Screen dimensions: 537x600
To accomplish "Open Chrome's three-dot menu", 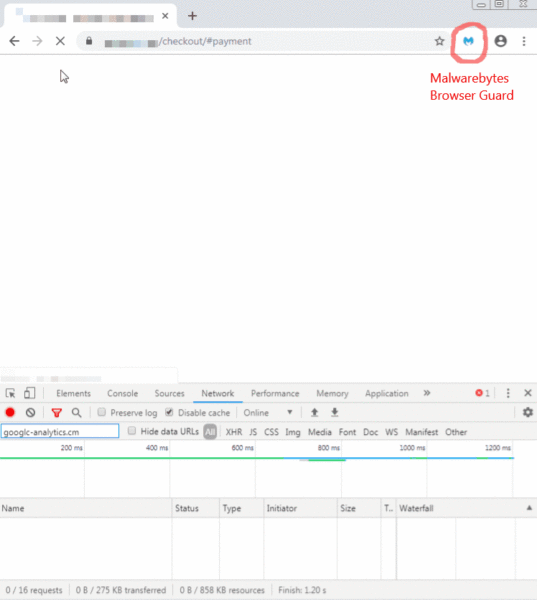I will coord(524,41).
